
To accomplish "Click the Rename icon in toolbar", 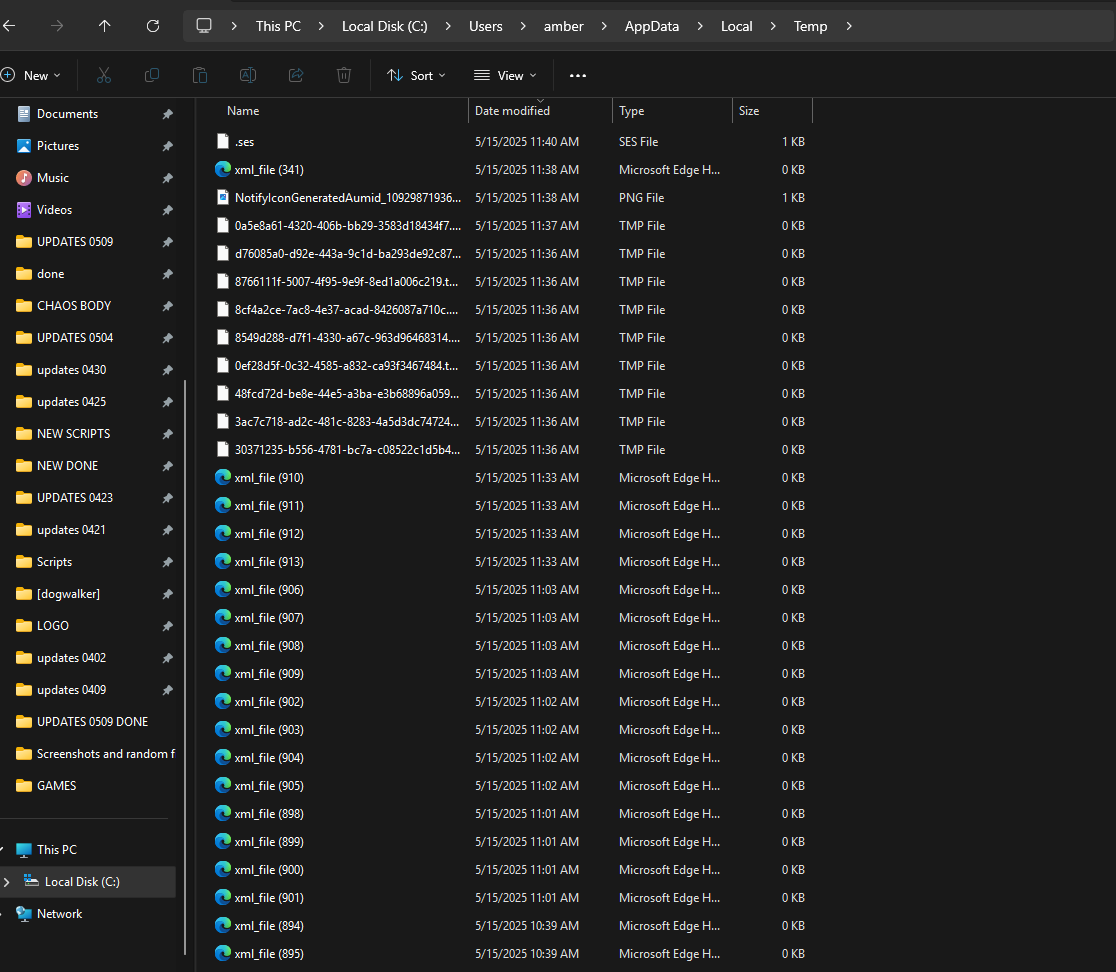I will click(x=248, y=75).
